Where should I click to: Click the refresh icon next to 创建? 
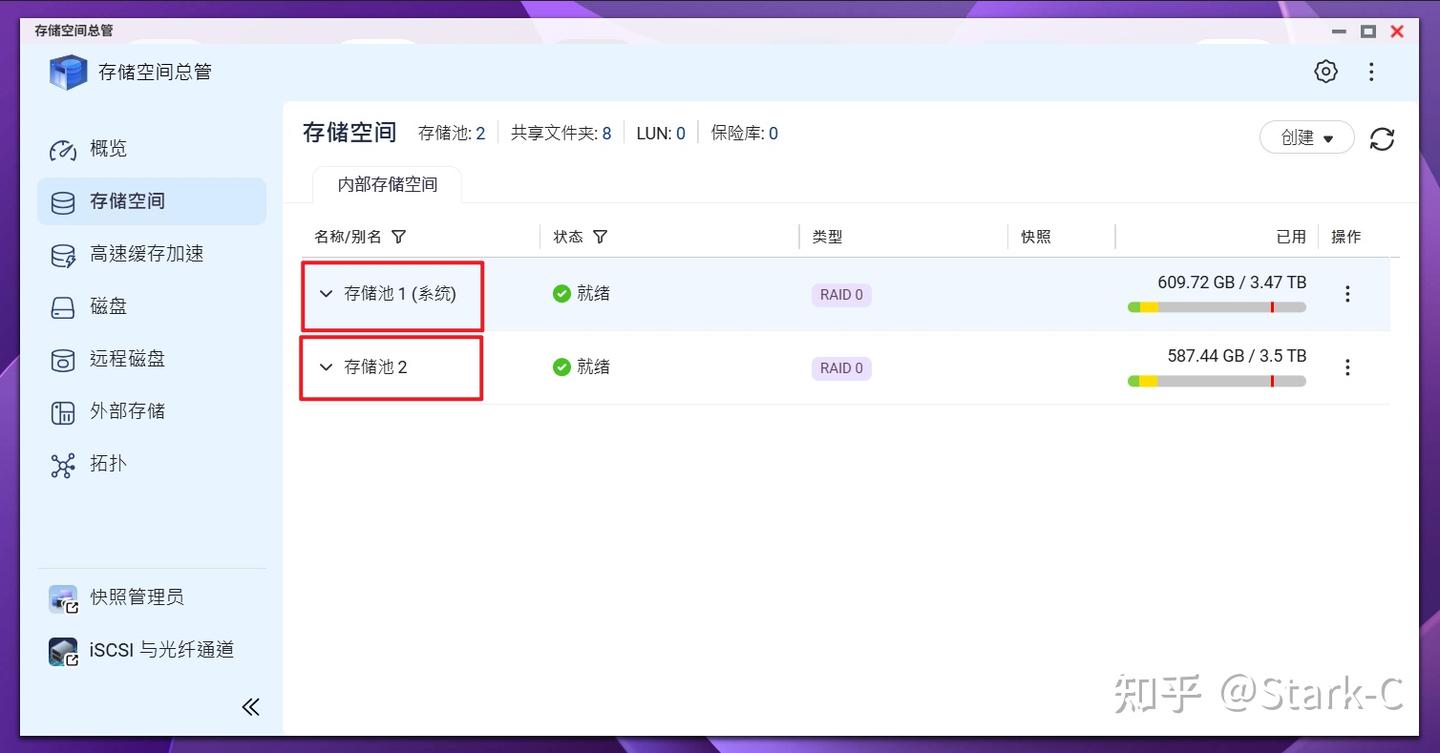point(1382,139)
